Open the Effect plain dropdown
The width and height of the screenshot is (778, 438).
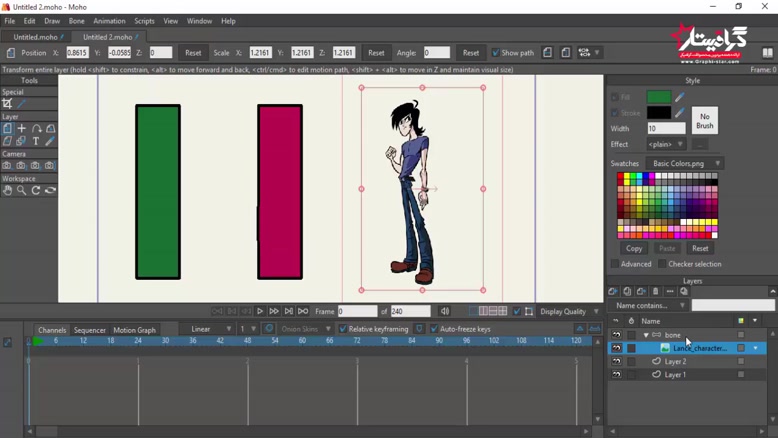tap(666, 144)
